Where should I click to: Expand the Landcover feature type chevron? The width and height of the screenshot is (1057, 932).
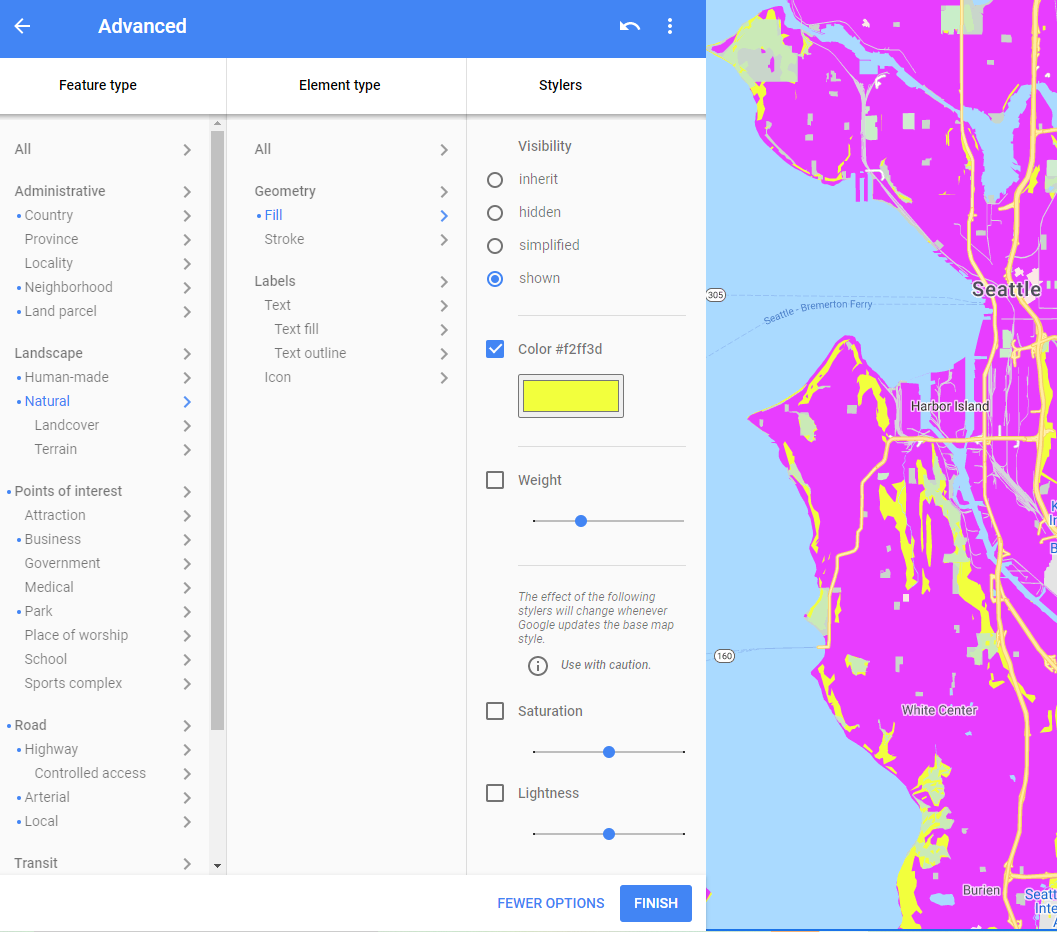[187, 426]
